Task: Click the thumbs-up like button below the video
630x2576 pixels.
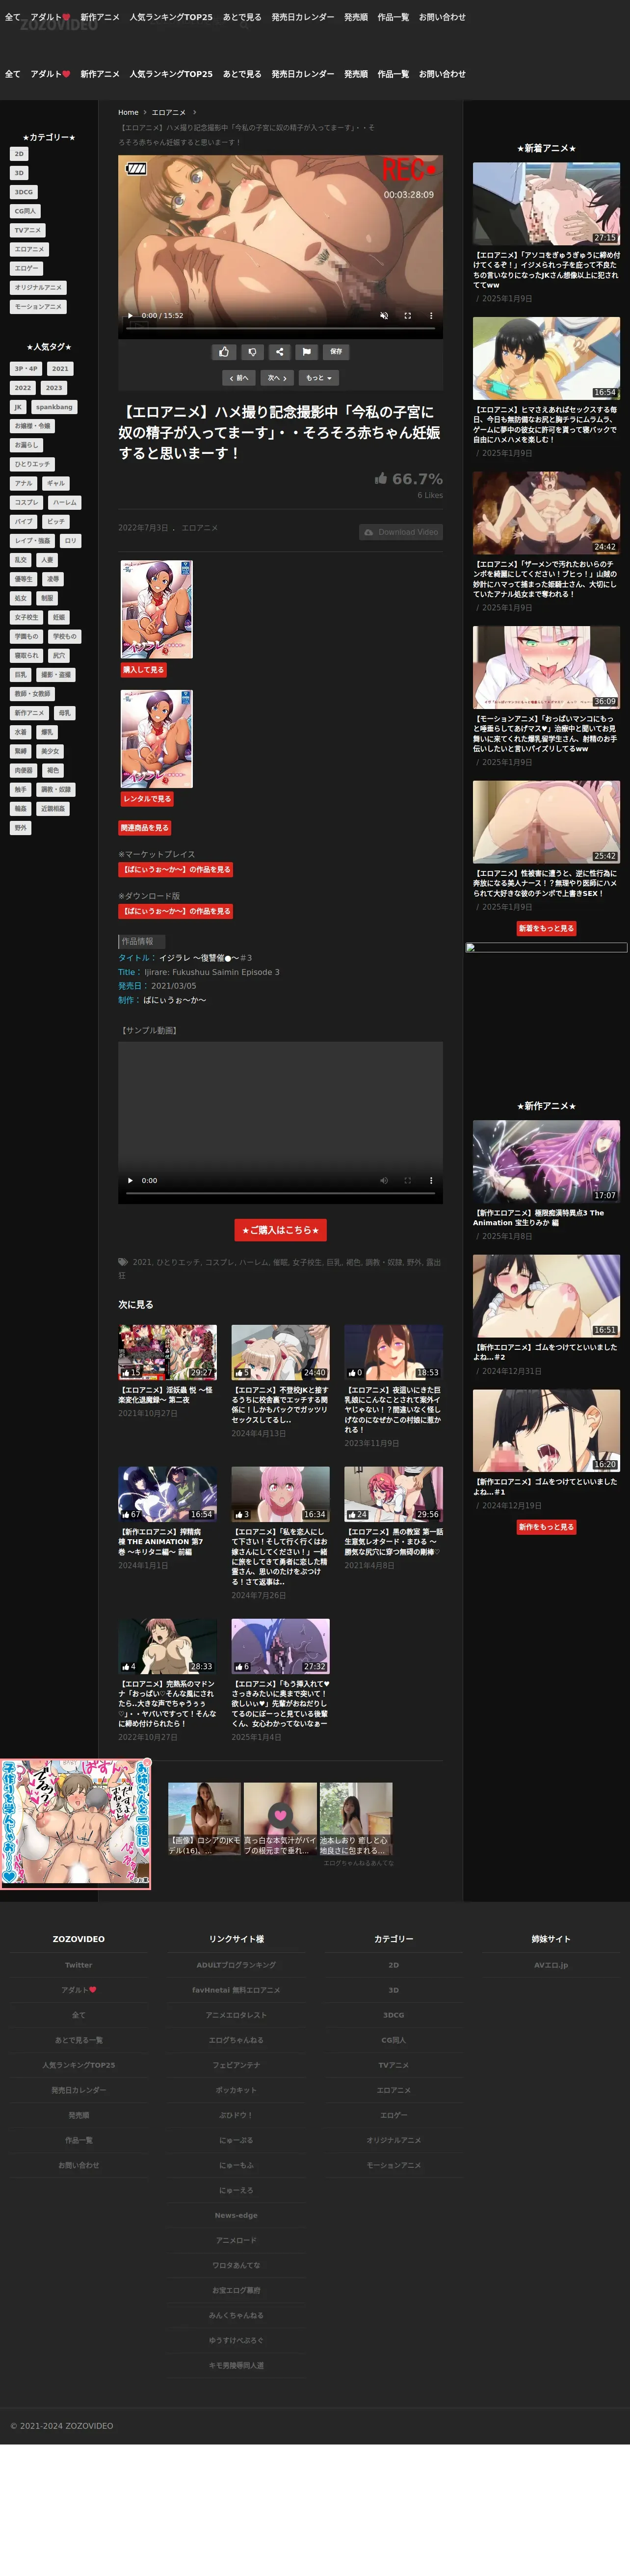Action: [224, 352]
